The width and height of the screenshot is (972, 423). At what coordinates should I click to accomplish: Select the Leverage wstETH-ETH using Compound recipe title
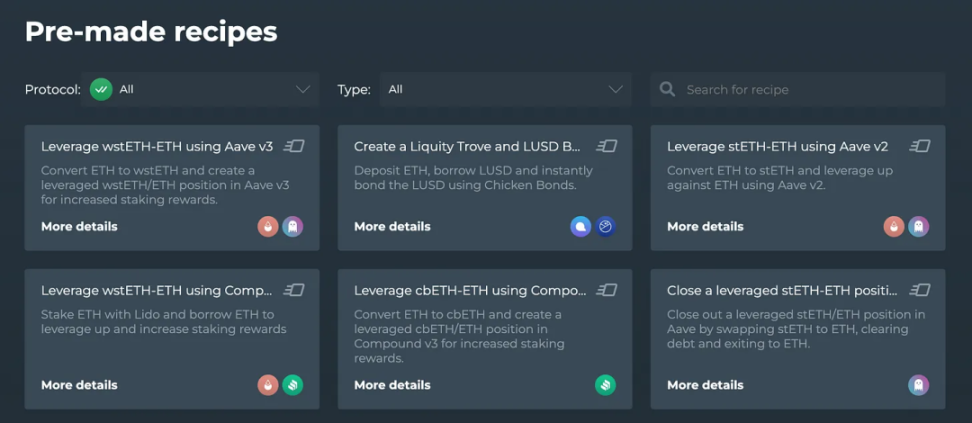[157, 290]
